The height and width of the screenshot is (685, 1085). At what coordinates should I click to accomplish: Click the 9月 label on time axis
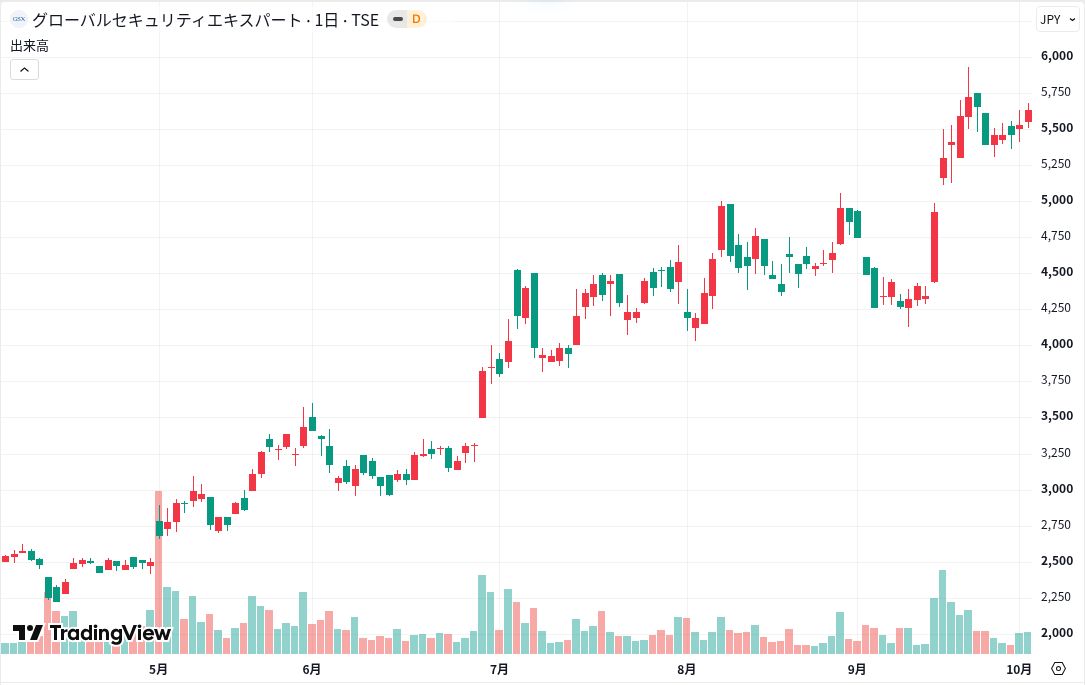click(x=857, y=669)
